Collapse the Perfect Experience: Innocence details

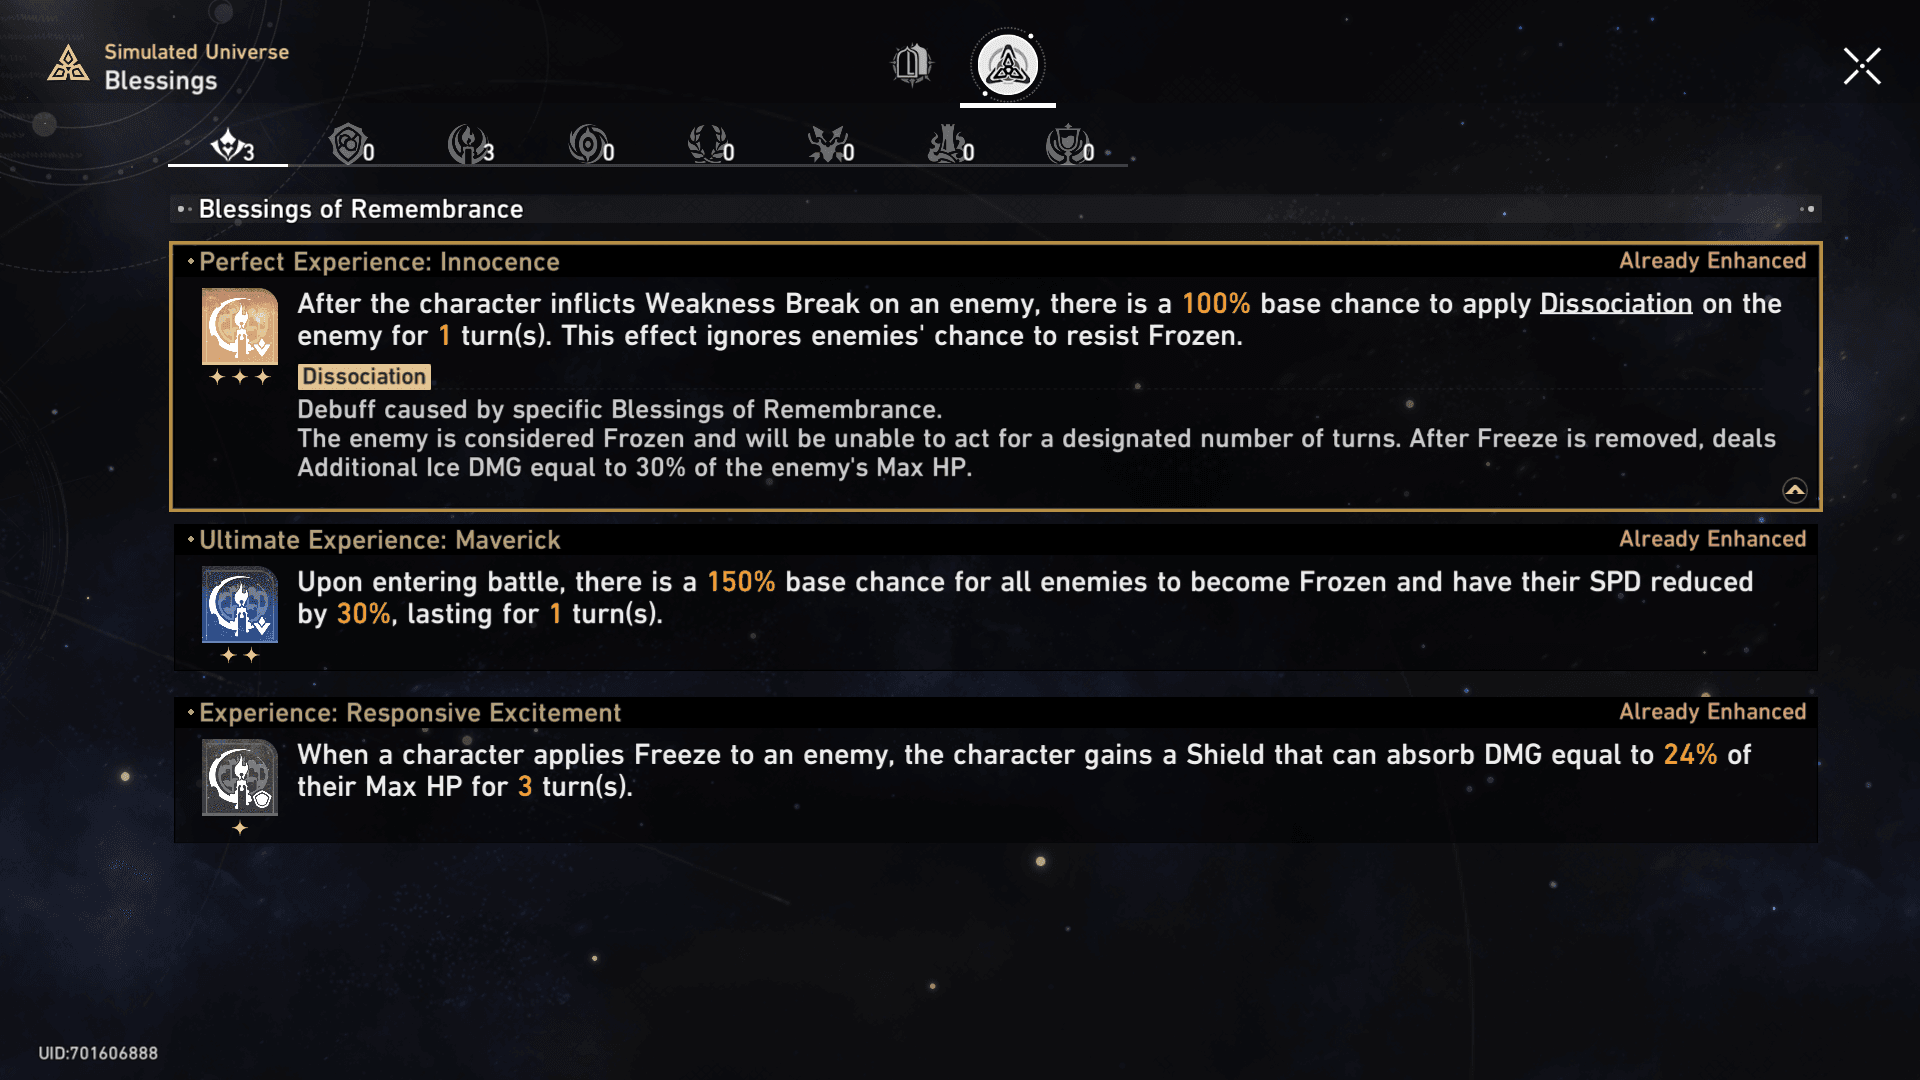1795,490
